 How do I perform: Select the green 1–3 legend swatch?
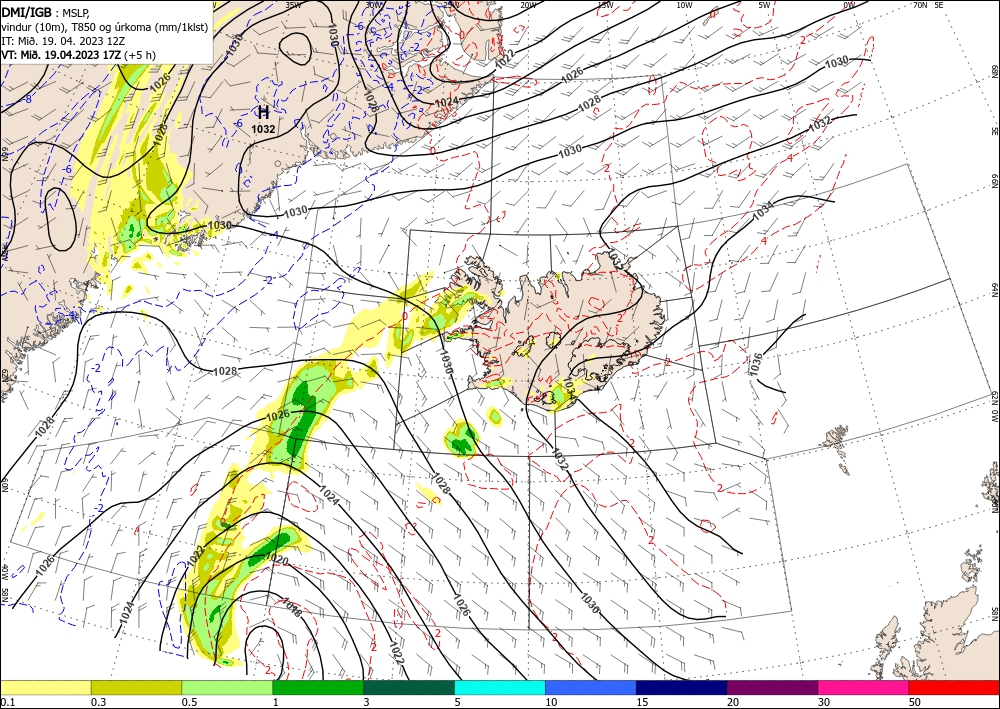(318, 688)
